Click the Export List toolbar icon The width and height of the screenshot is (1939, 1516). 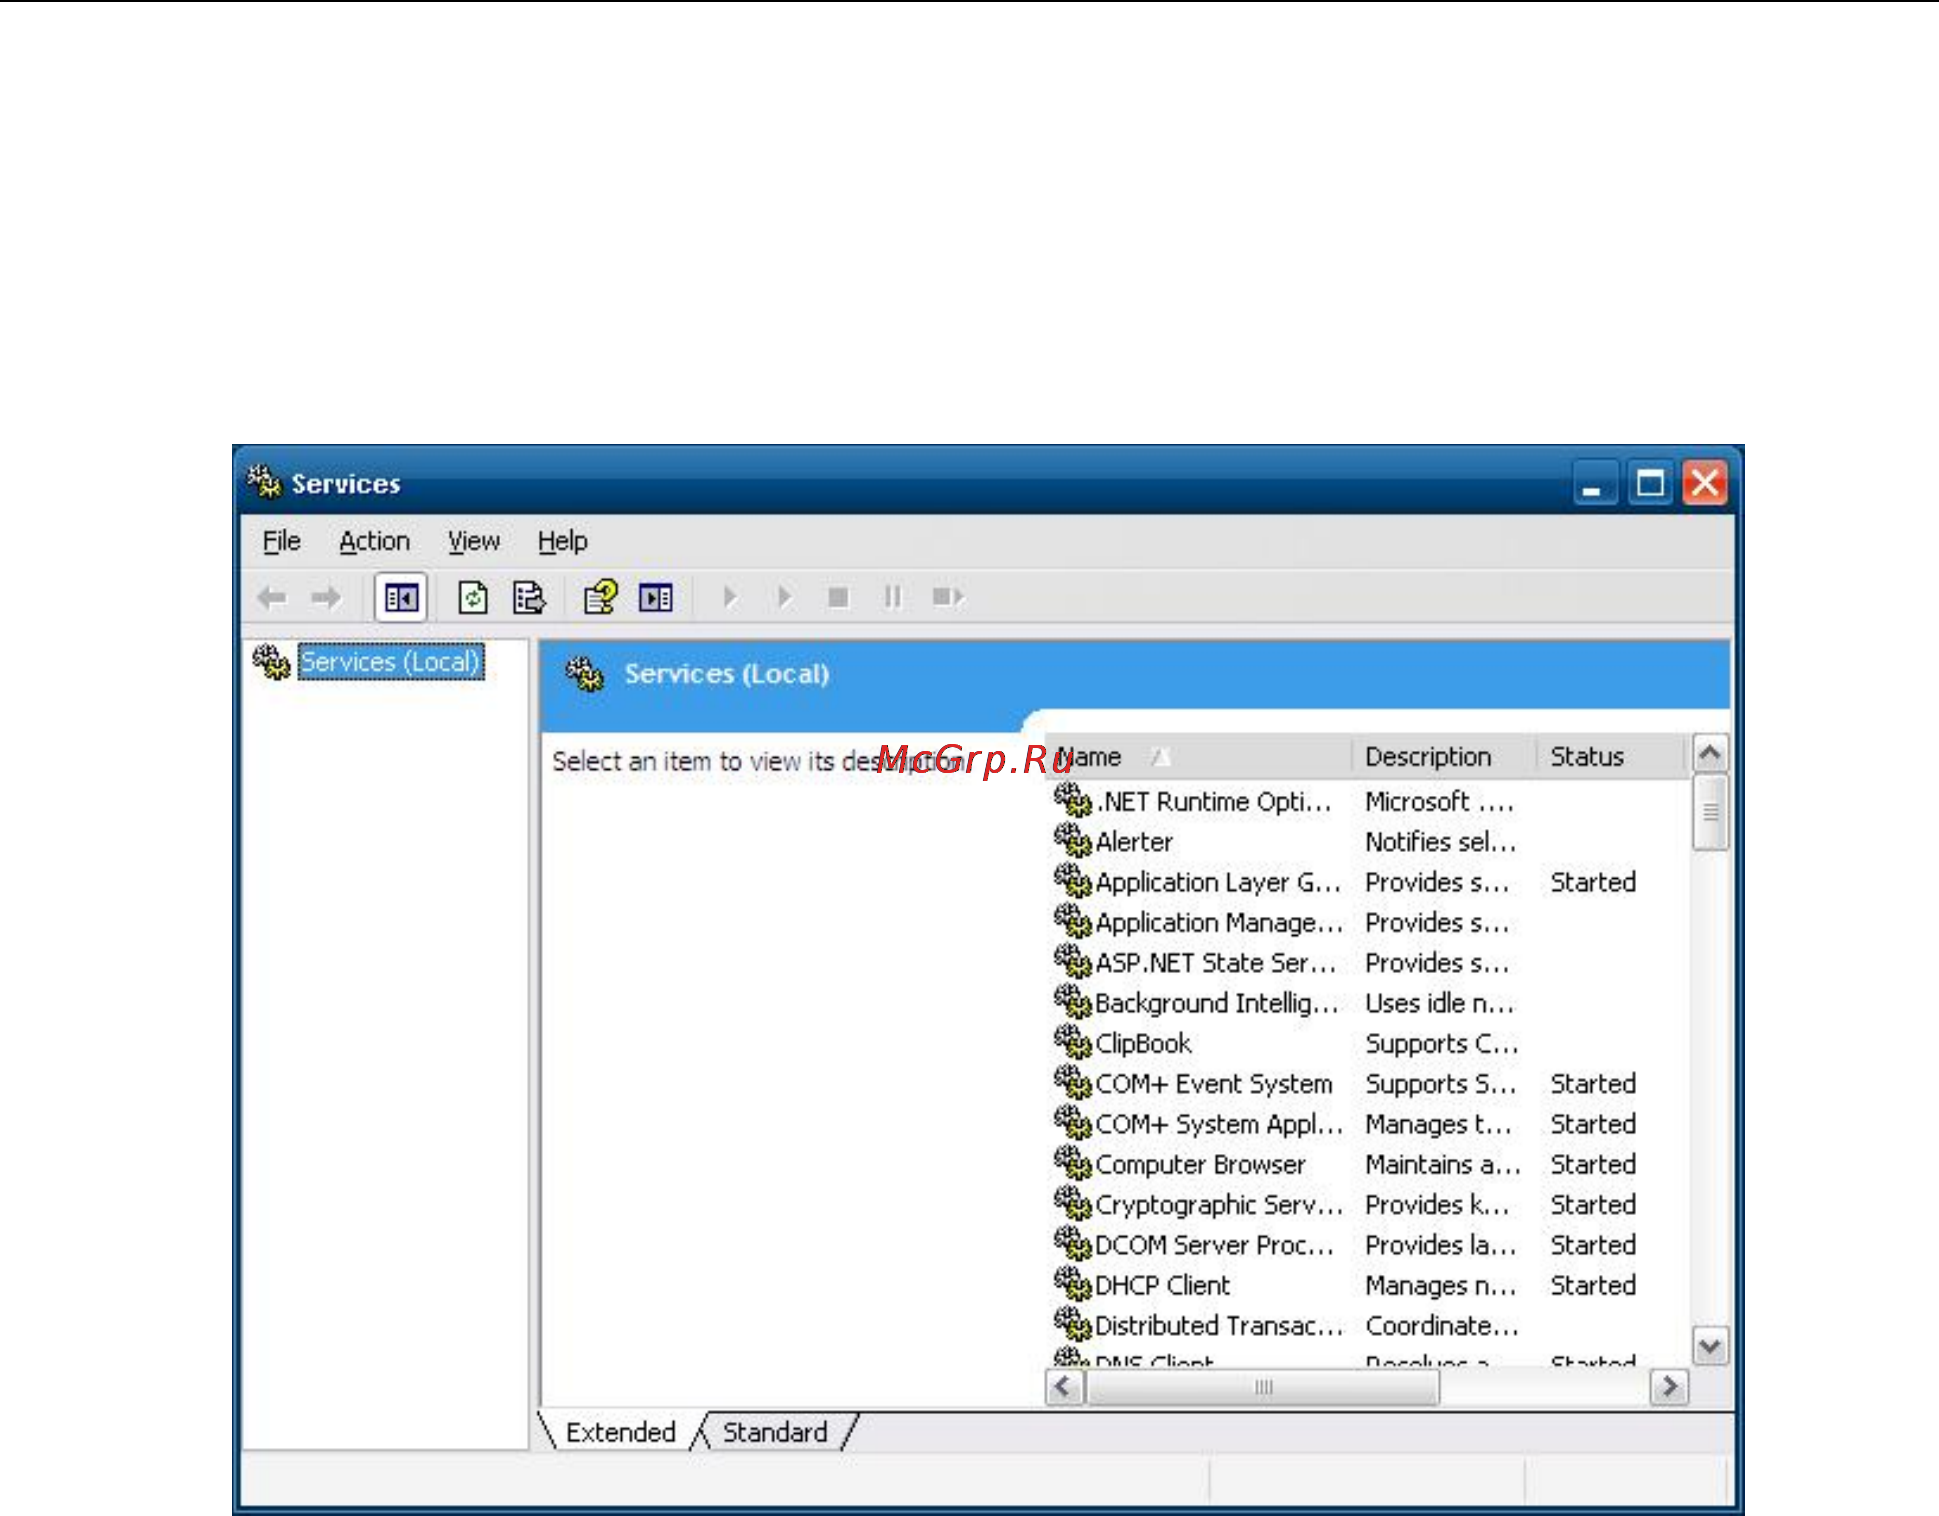(x=528, y=598)
